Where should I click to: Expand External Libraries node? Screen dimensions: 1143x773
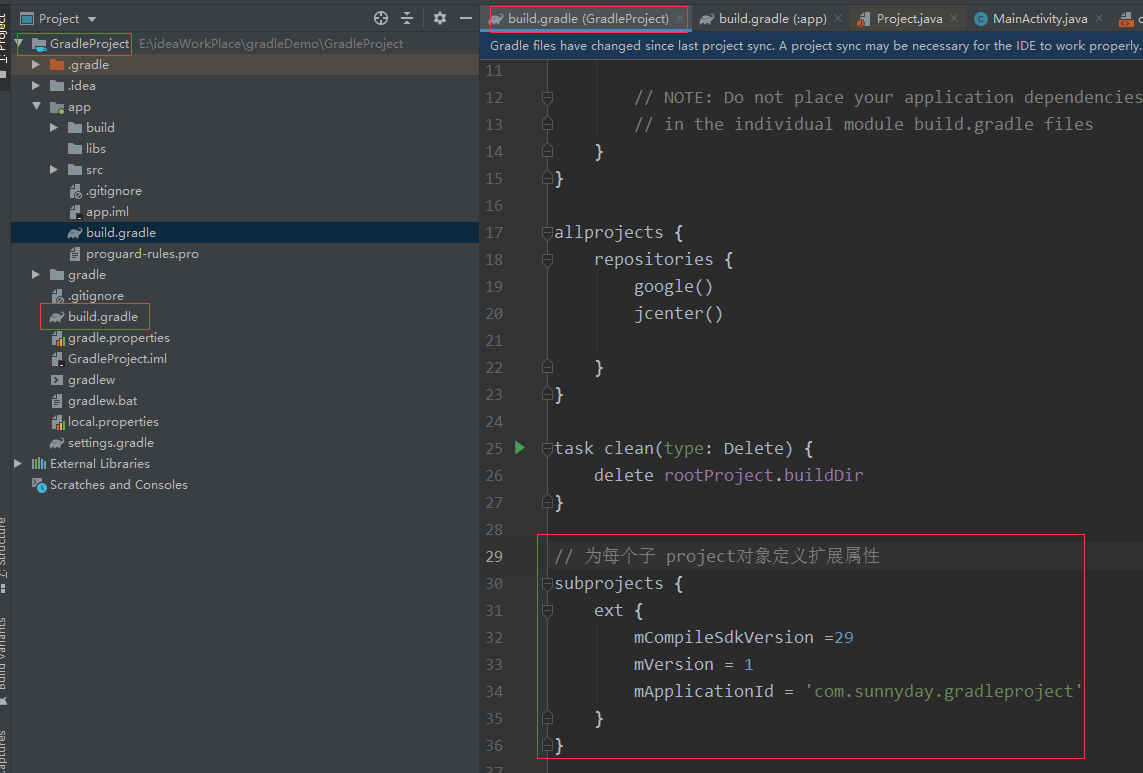coord(18,464)
